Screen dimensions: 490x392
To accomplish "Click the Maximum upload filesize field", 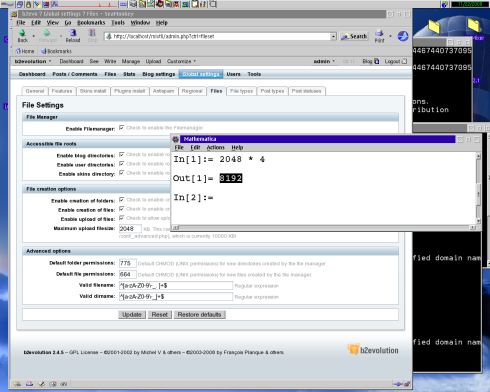I will (x=130, y=229).
